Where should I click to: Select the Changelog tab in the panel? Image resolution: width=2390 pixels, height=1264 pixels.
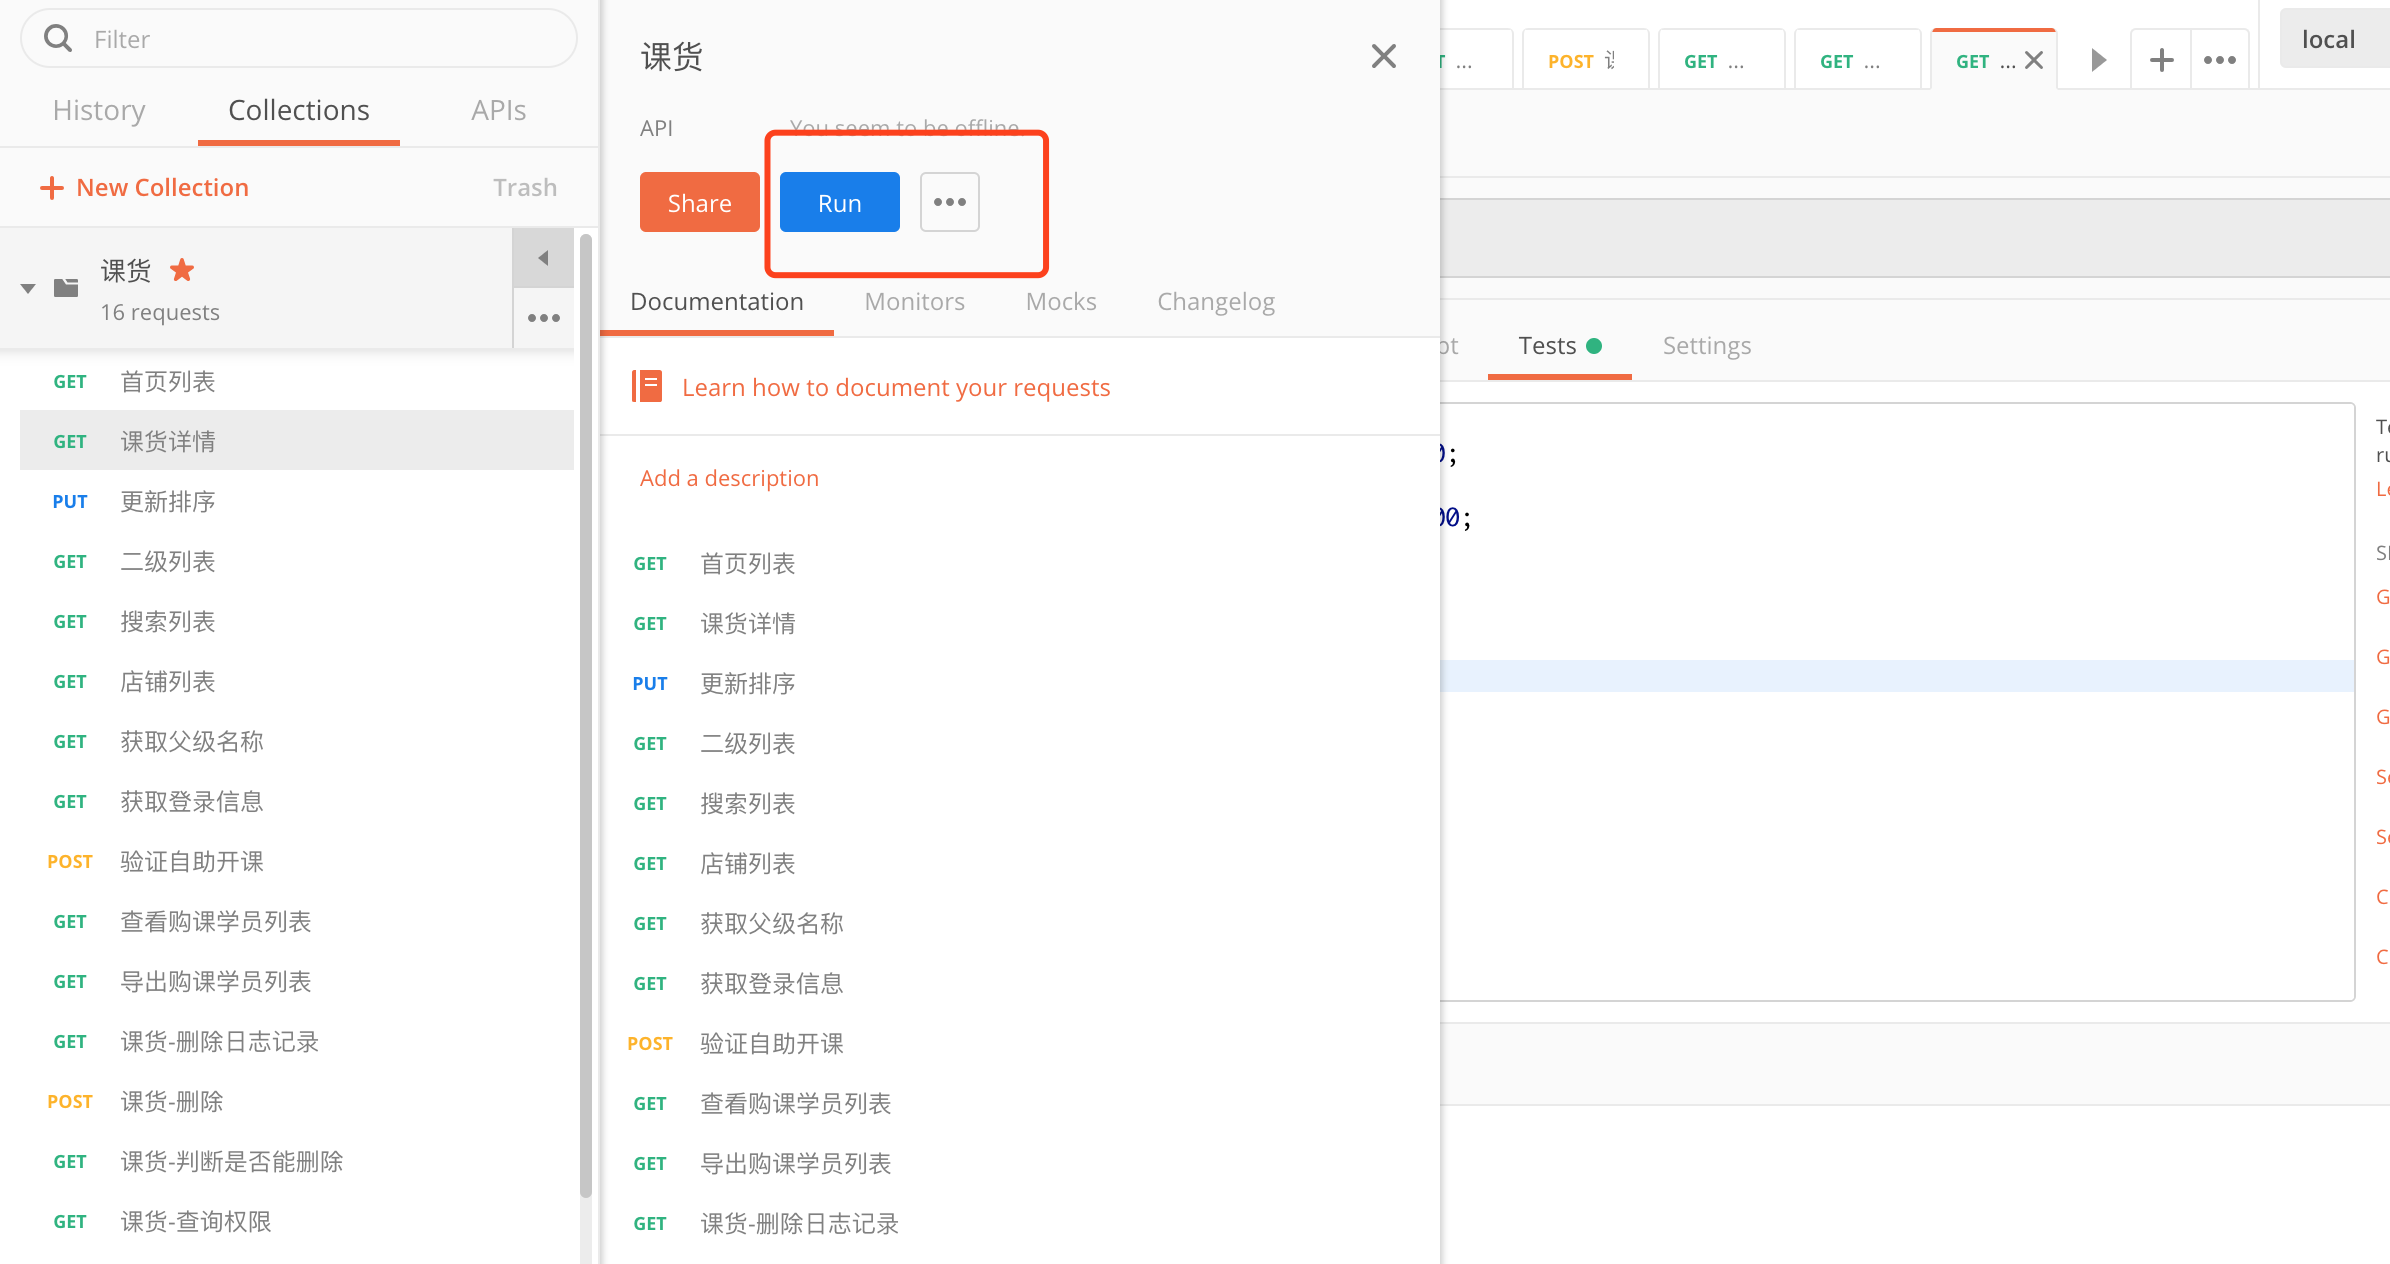point(1216,302)
